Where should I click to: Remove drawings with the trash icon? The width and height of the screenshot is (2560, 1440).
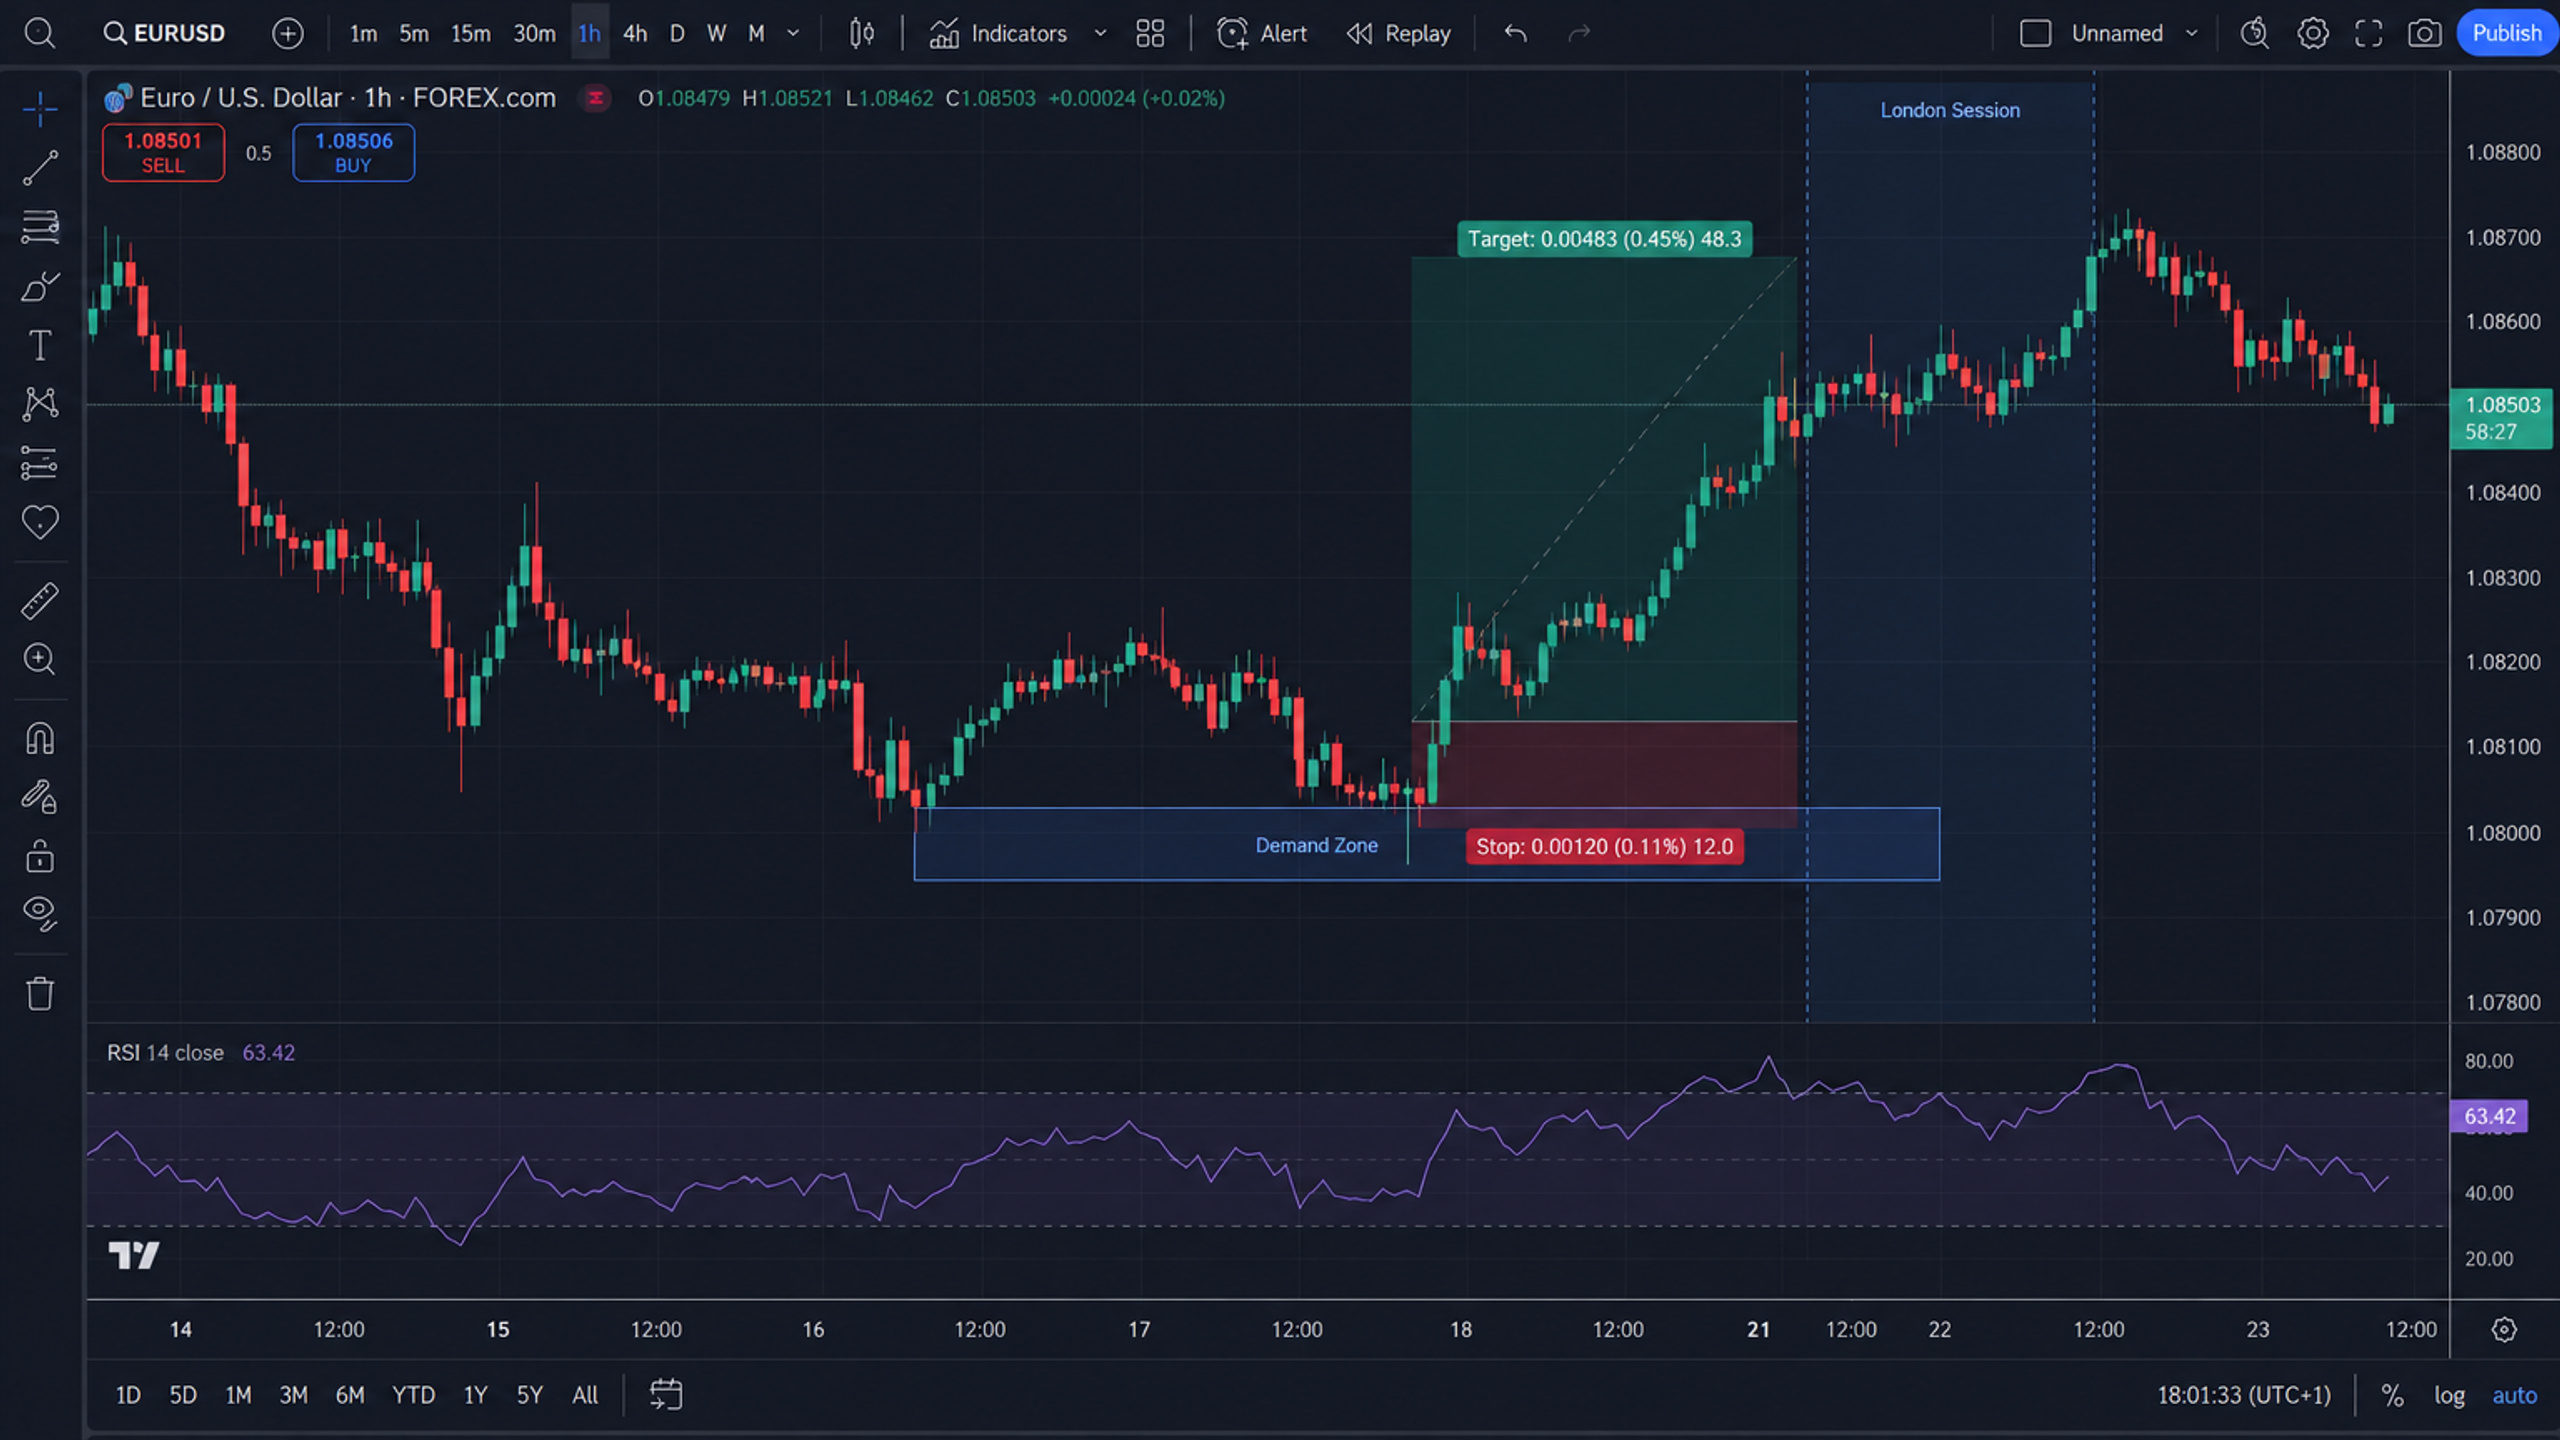40,994
